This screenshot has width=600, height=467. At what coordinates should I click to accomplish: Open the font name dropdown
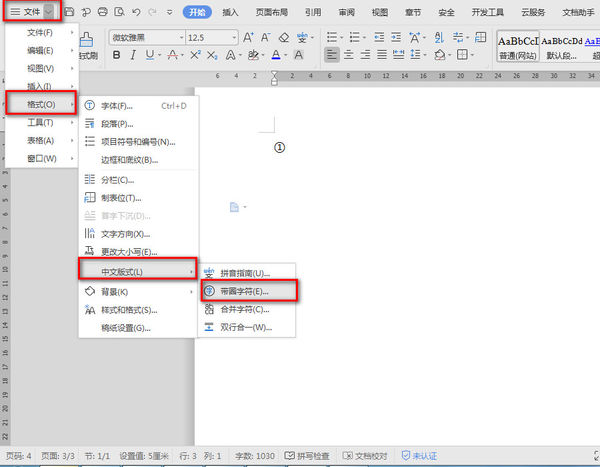click(x=182, y=38)
